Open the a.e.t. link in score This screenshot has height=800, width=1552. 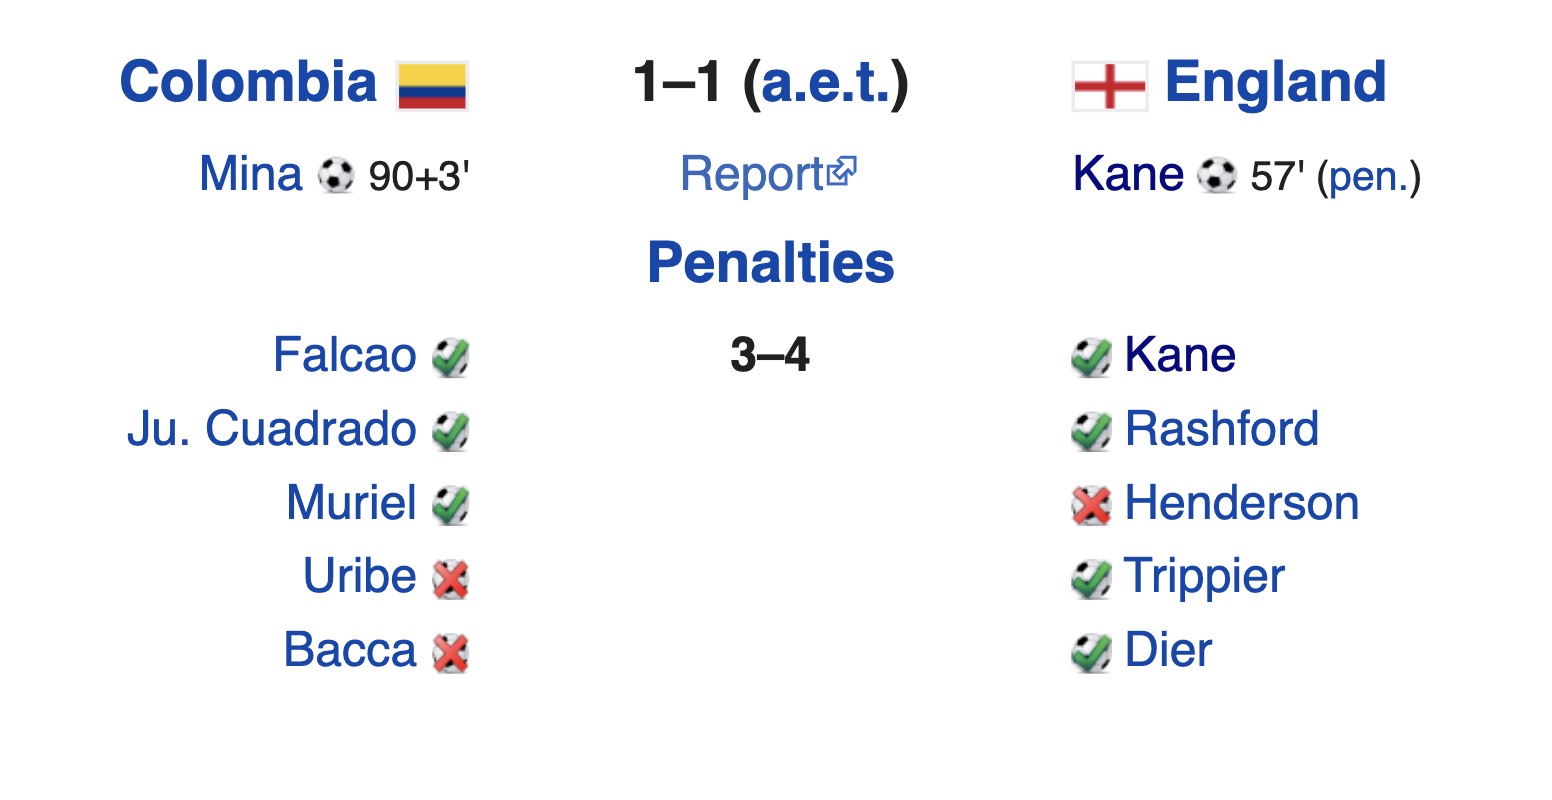(x=826, y=82)
